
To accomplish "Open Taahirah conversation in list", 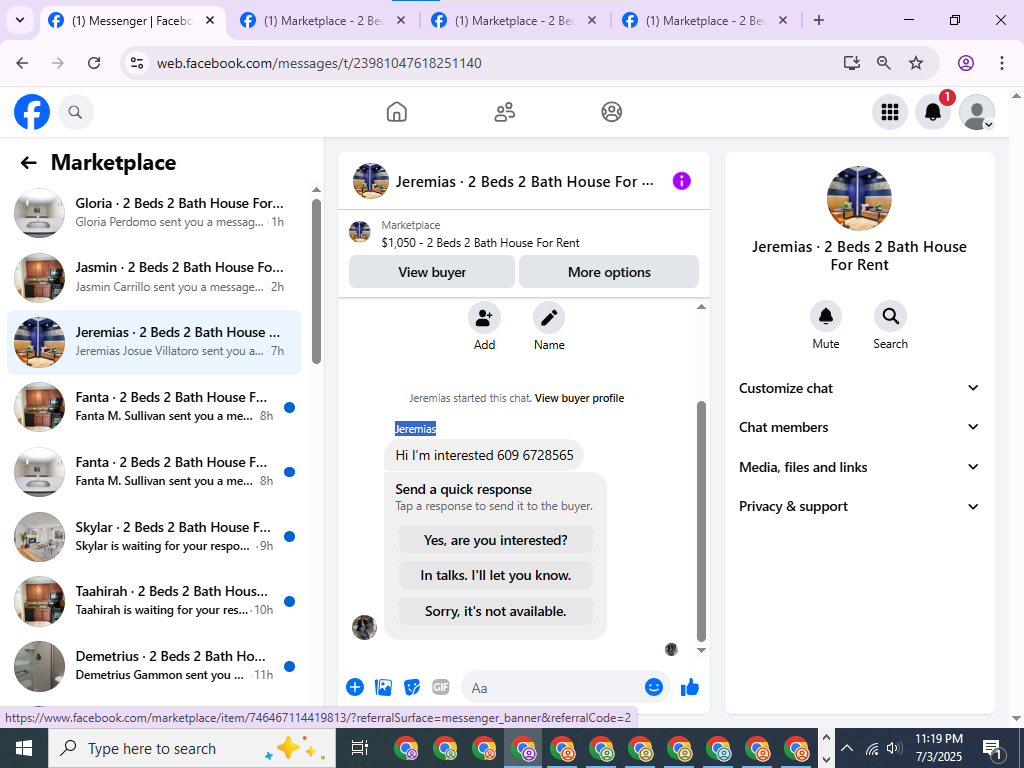I will coord(155,601).
